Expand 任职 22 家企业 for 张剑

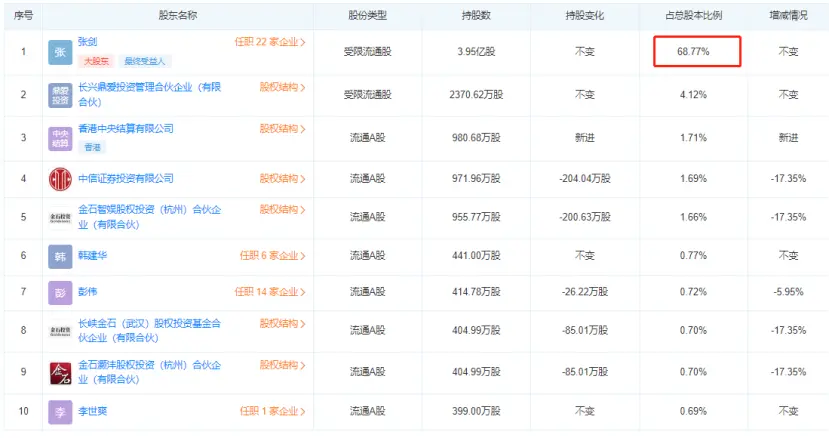click(270, 42)
